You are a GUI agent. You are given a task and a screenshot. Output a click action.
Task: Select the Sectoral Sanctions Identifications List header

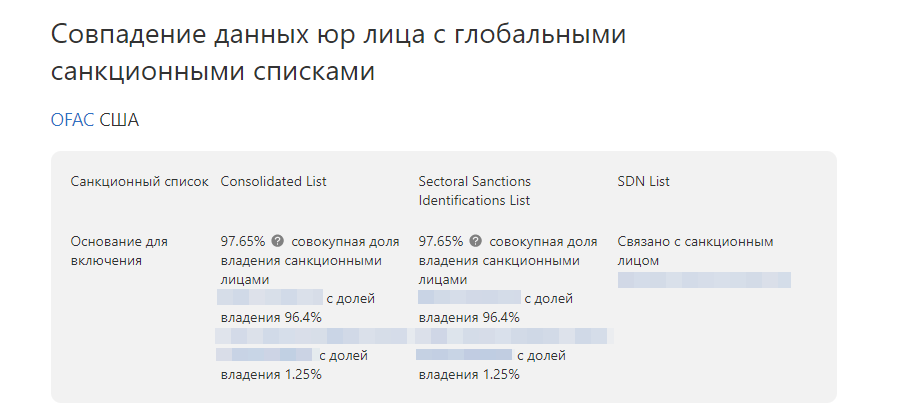point(474,191)
